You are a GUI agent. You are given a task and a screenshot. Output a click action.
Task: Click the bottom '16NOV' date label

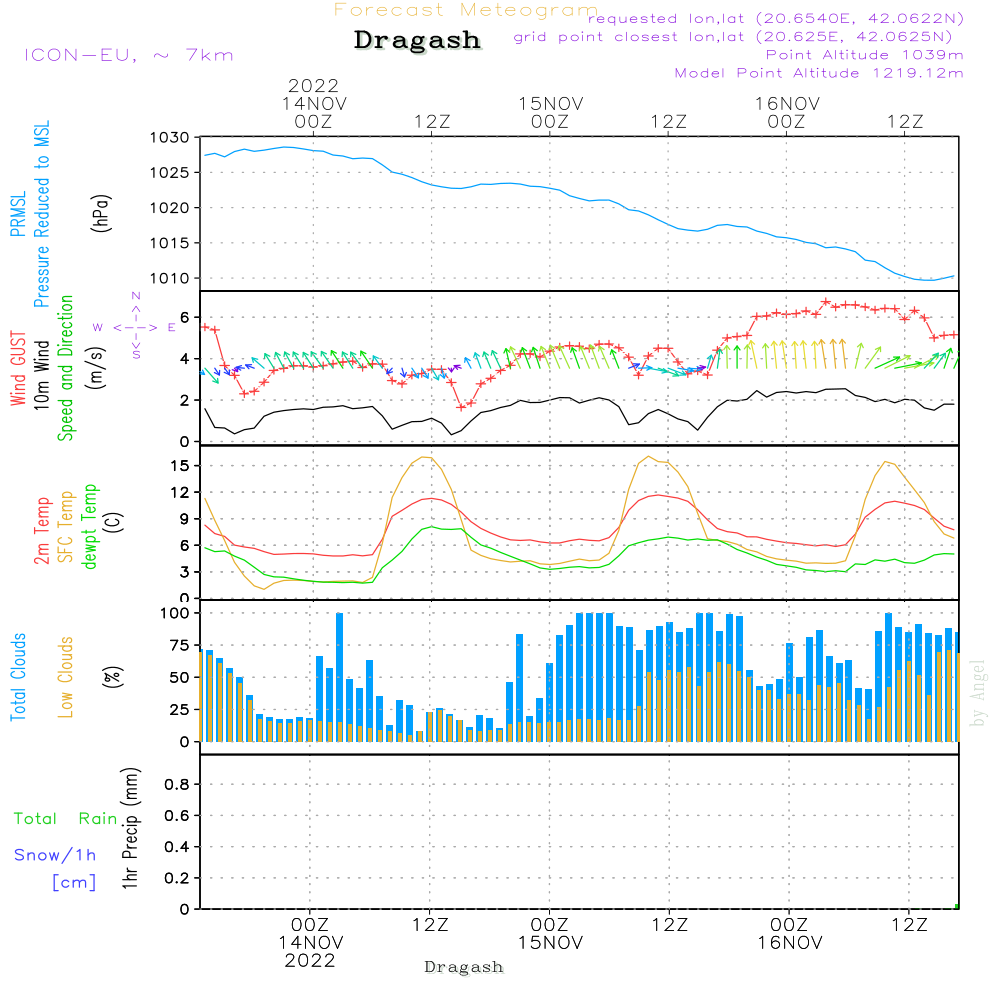click(790, 943)
